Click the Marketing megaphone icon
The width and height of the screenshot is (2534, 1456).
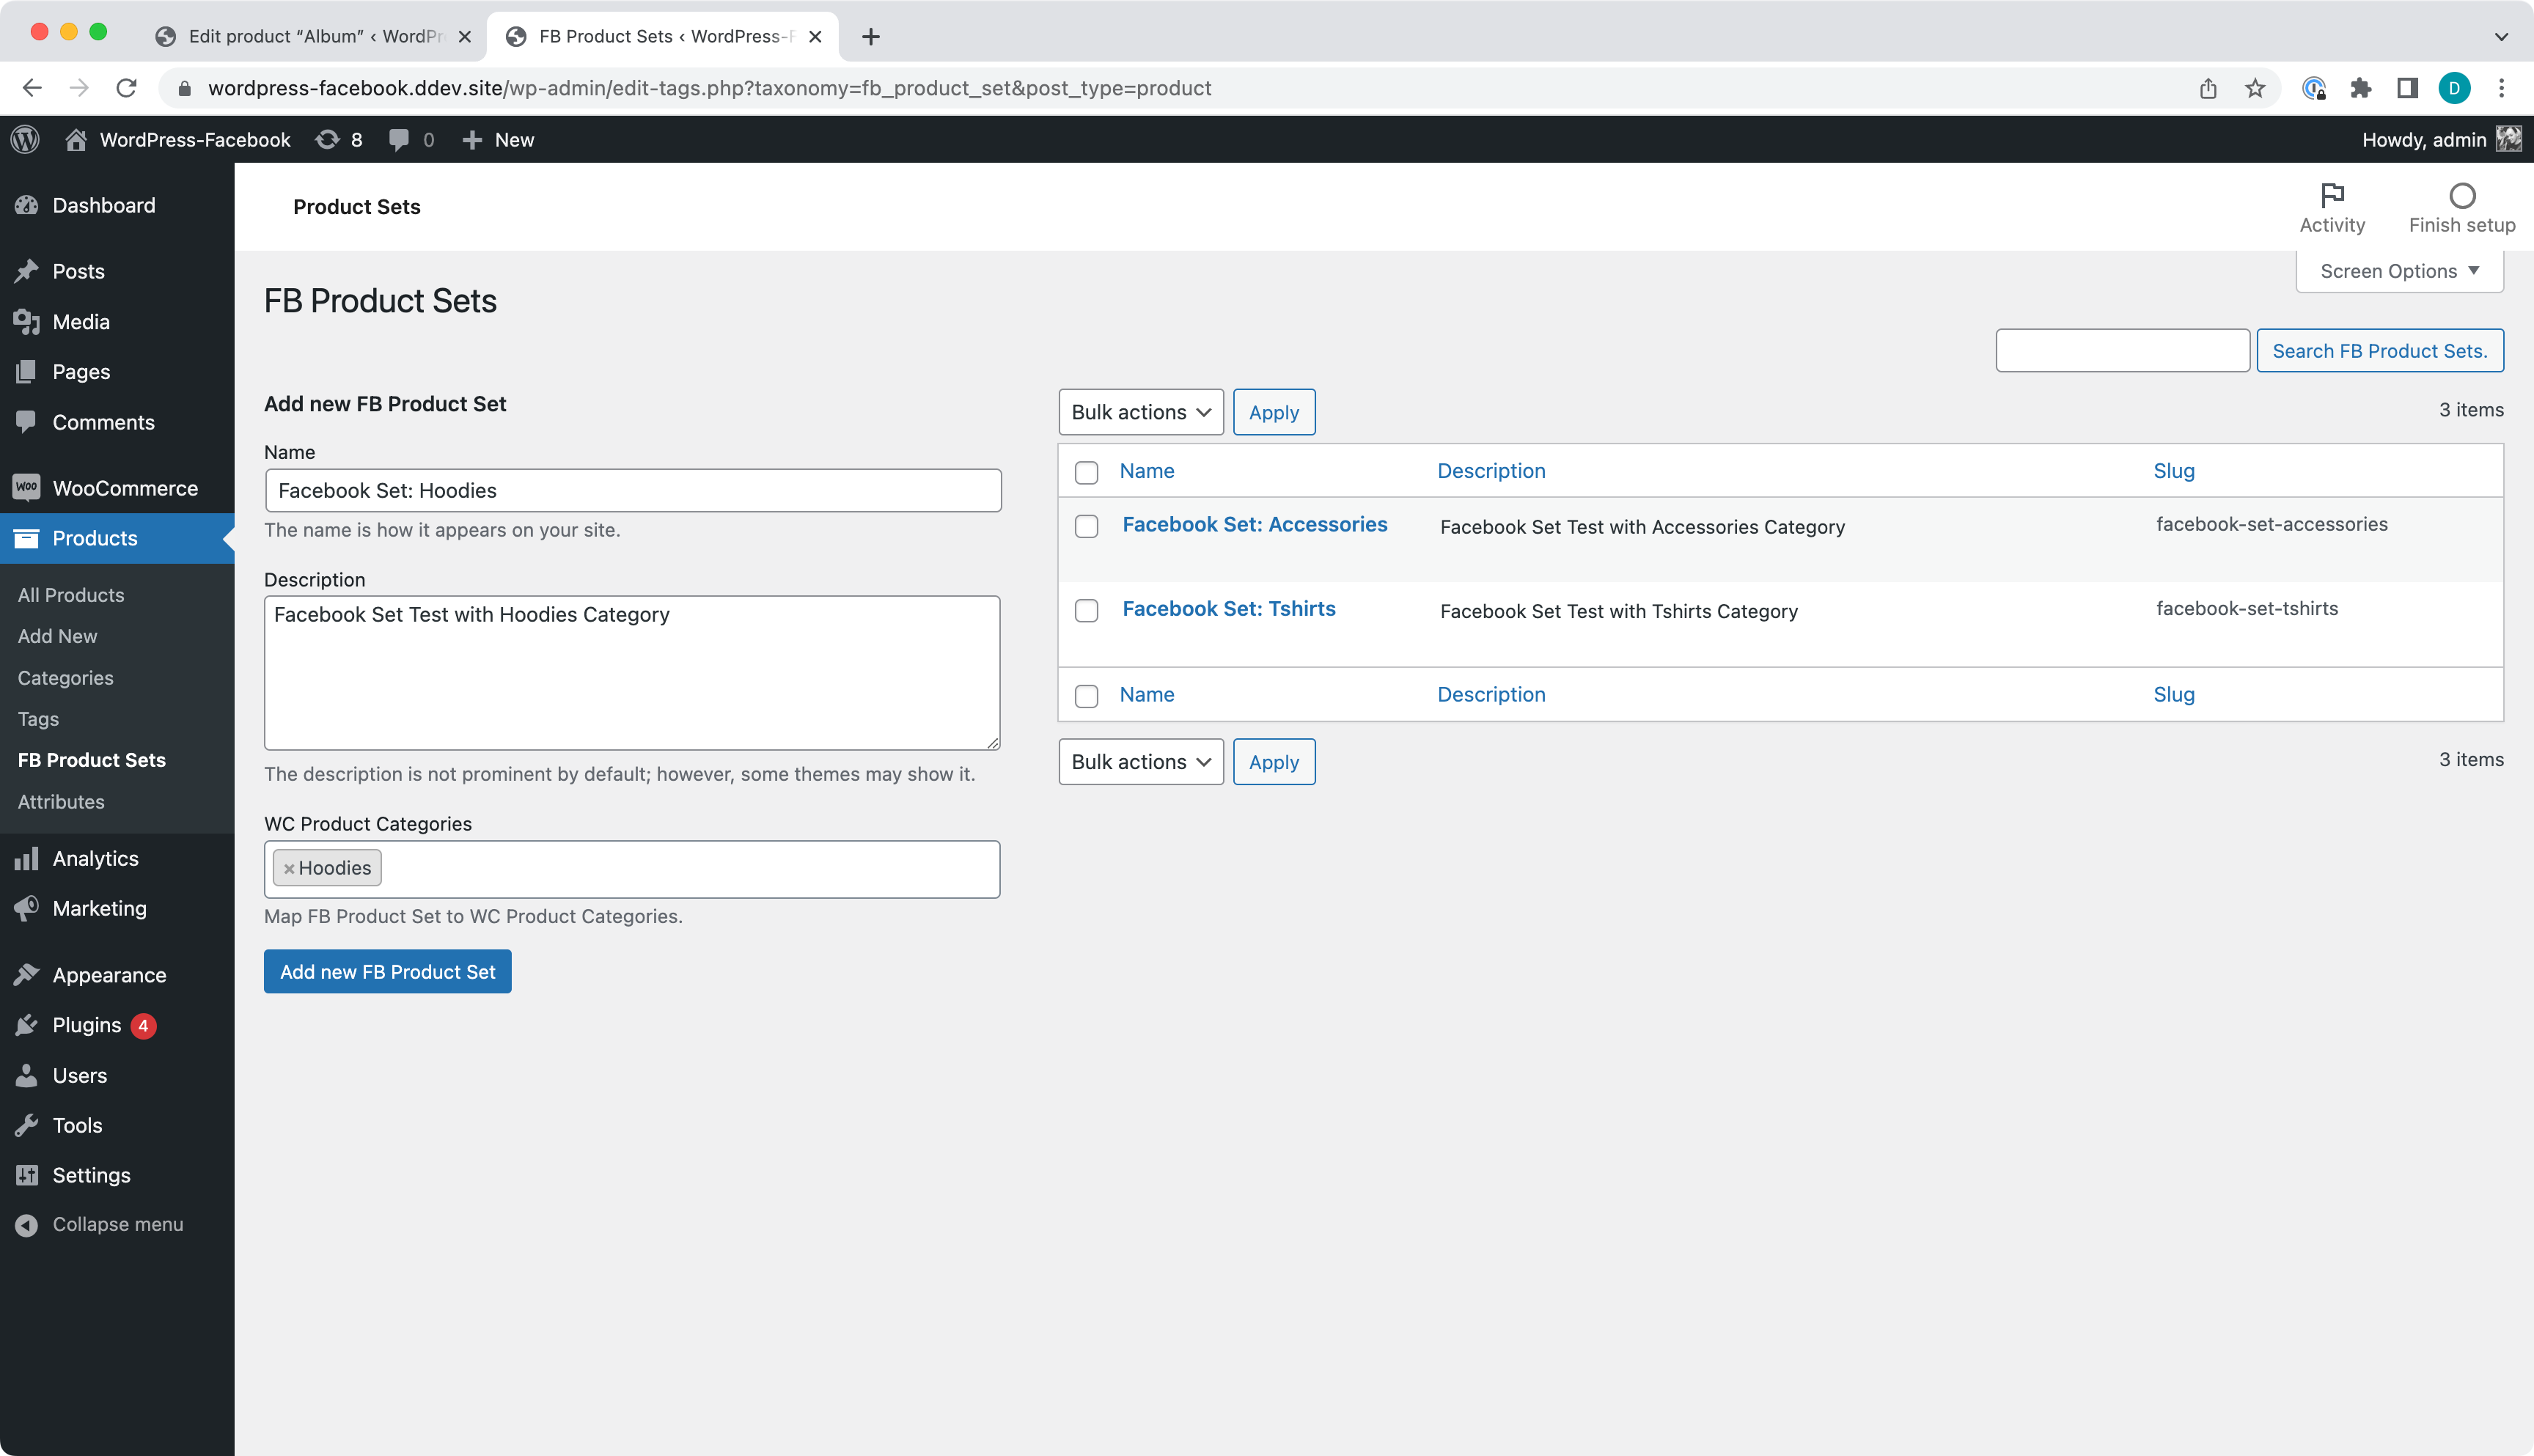pos(27,908)
